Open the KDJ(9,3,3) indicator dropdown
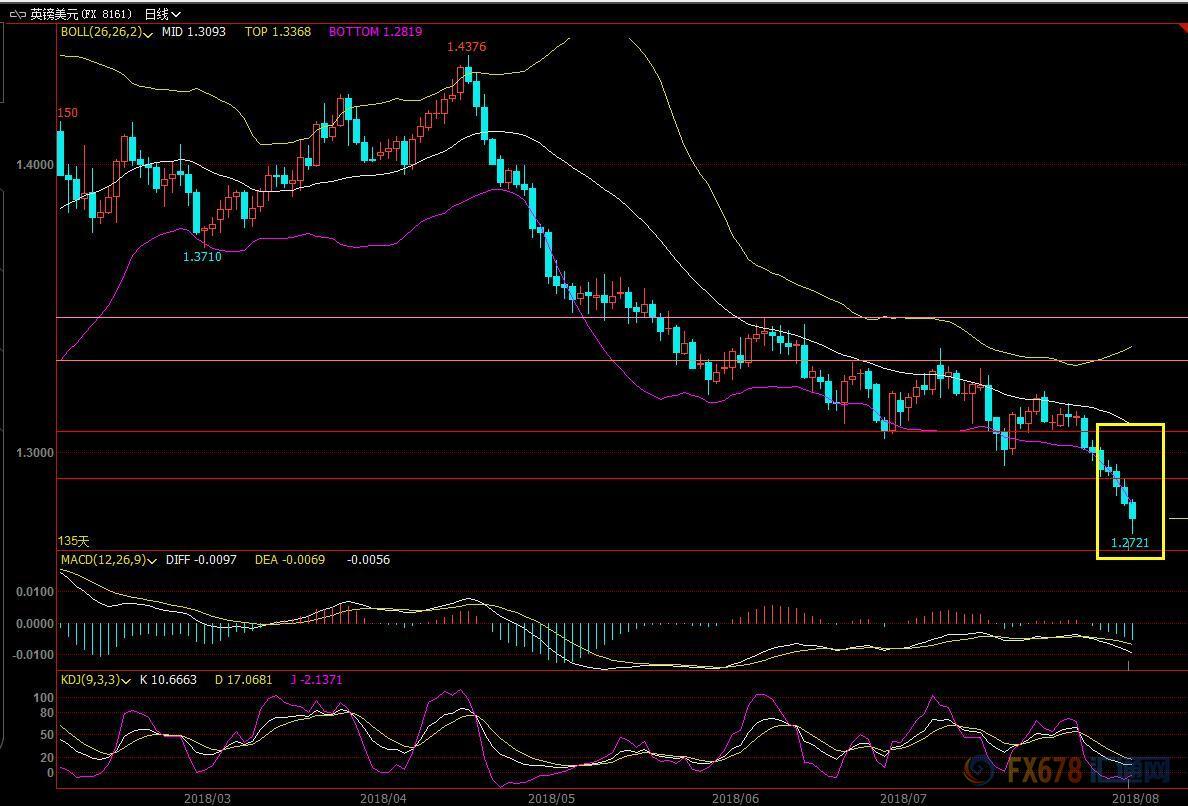This screenshot has width=1188, height=806. [x=125, y=680]
